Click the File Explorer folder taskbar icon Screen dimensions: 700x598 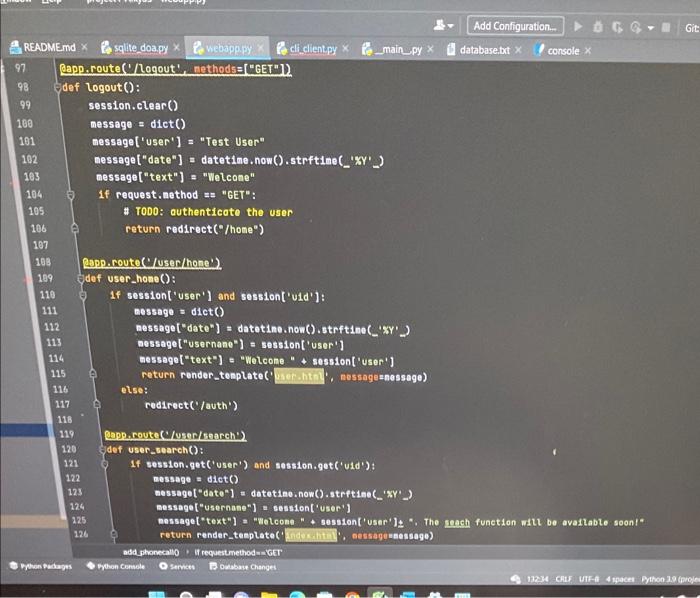(269, 594)
